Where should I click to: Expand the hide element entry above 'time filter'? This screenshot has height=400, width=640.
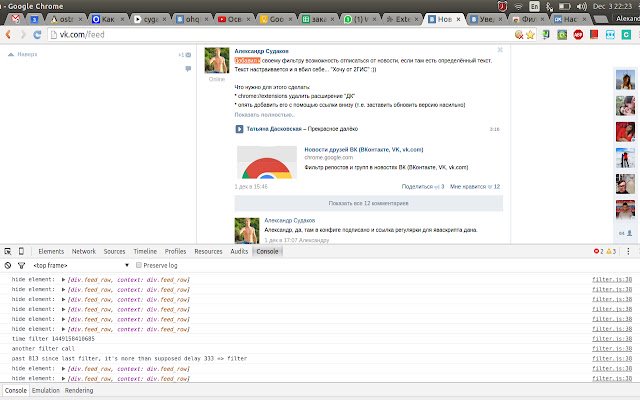(63, 329)
